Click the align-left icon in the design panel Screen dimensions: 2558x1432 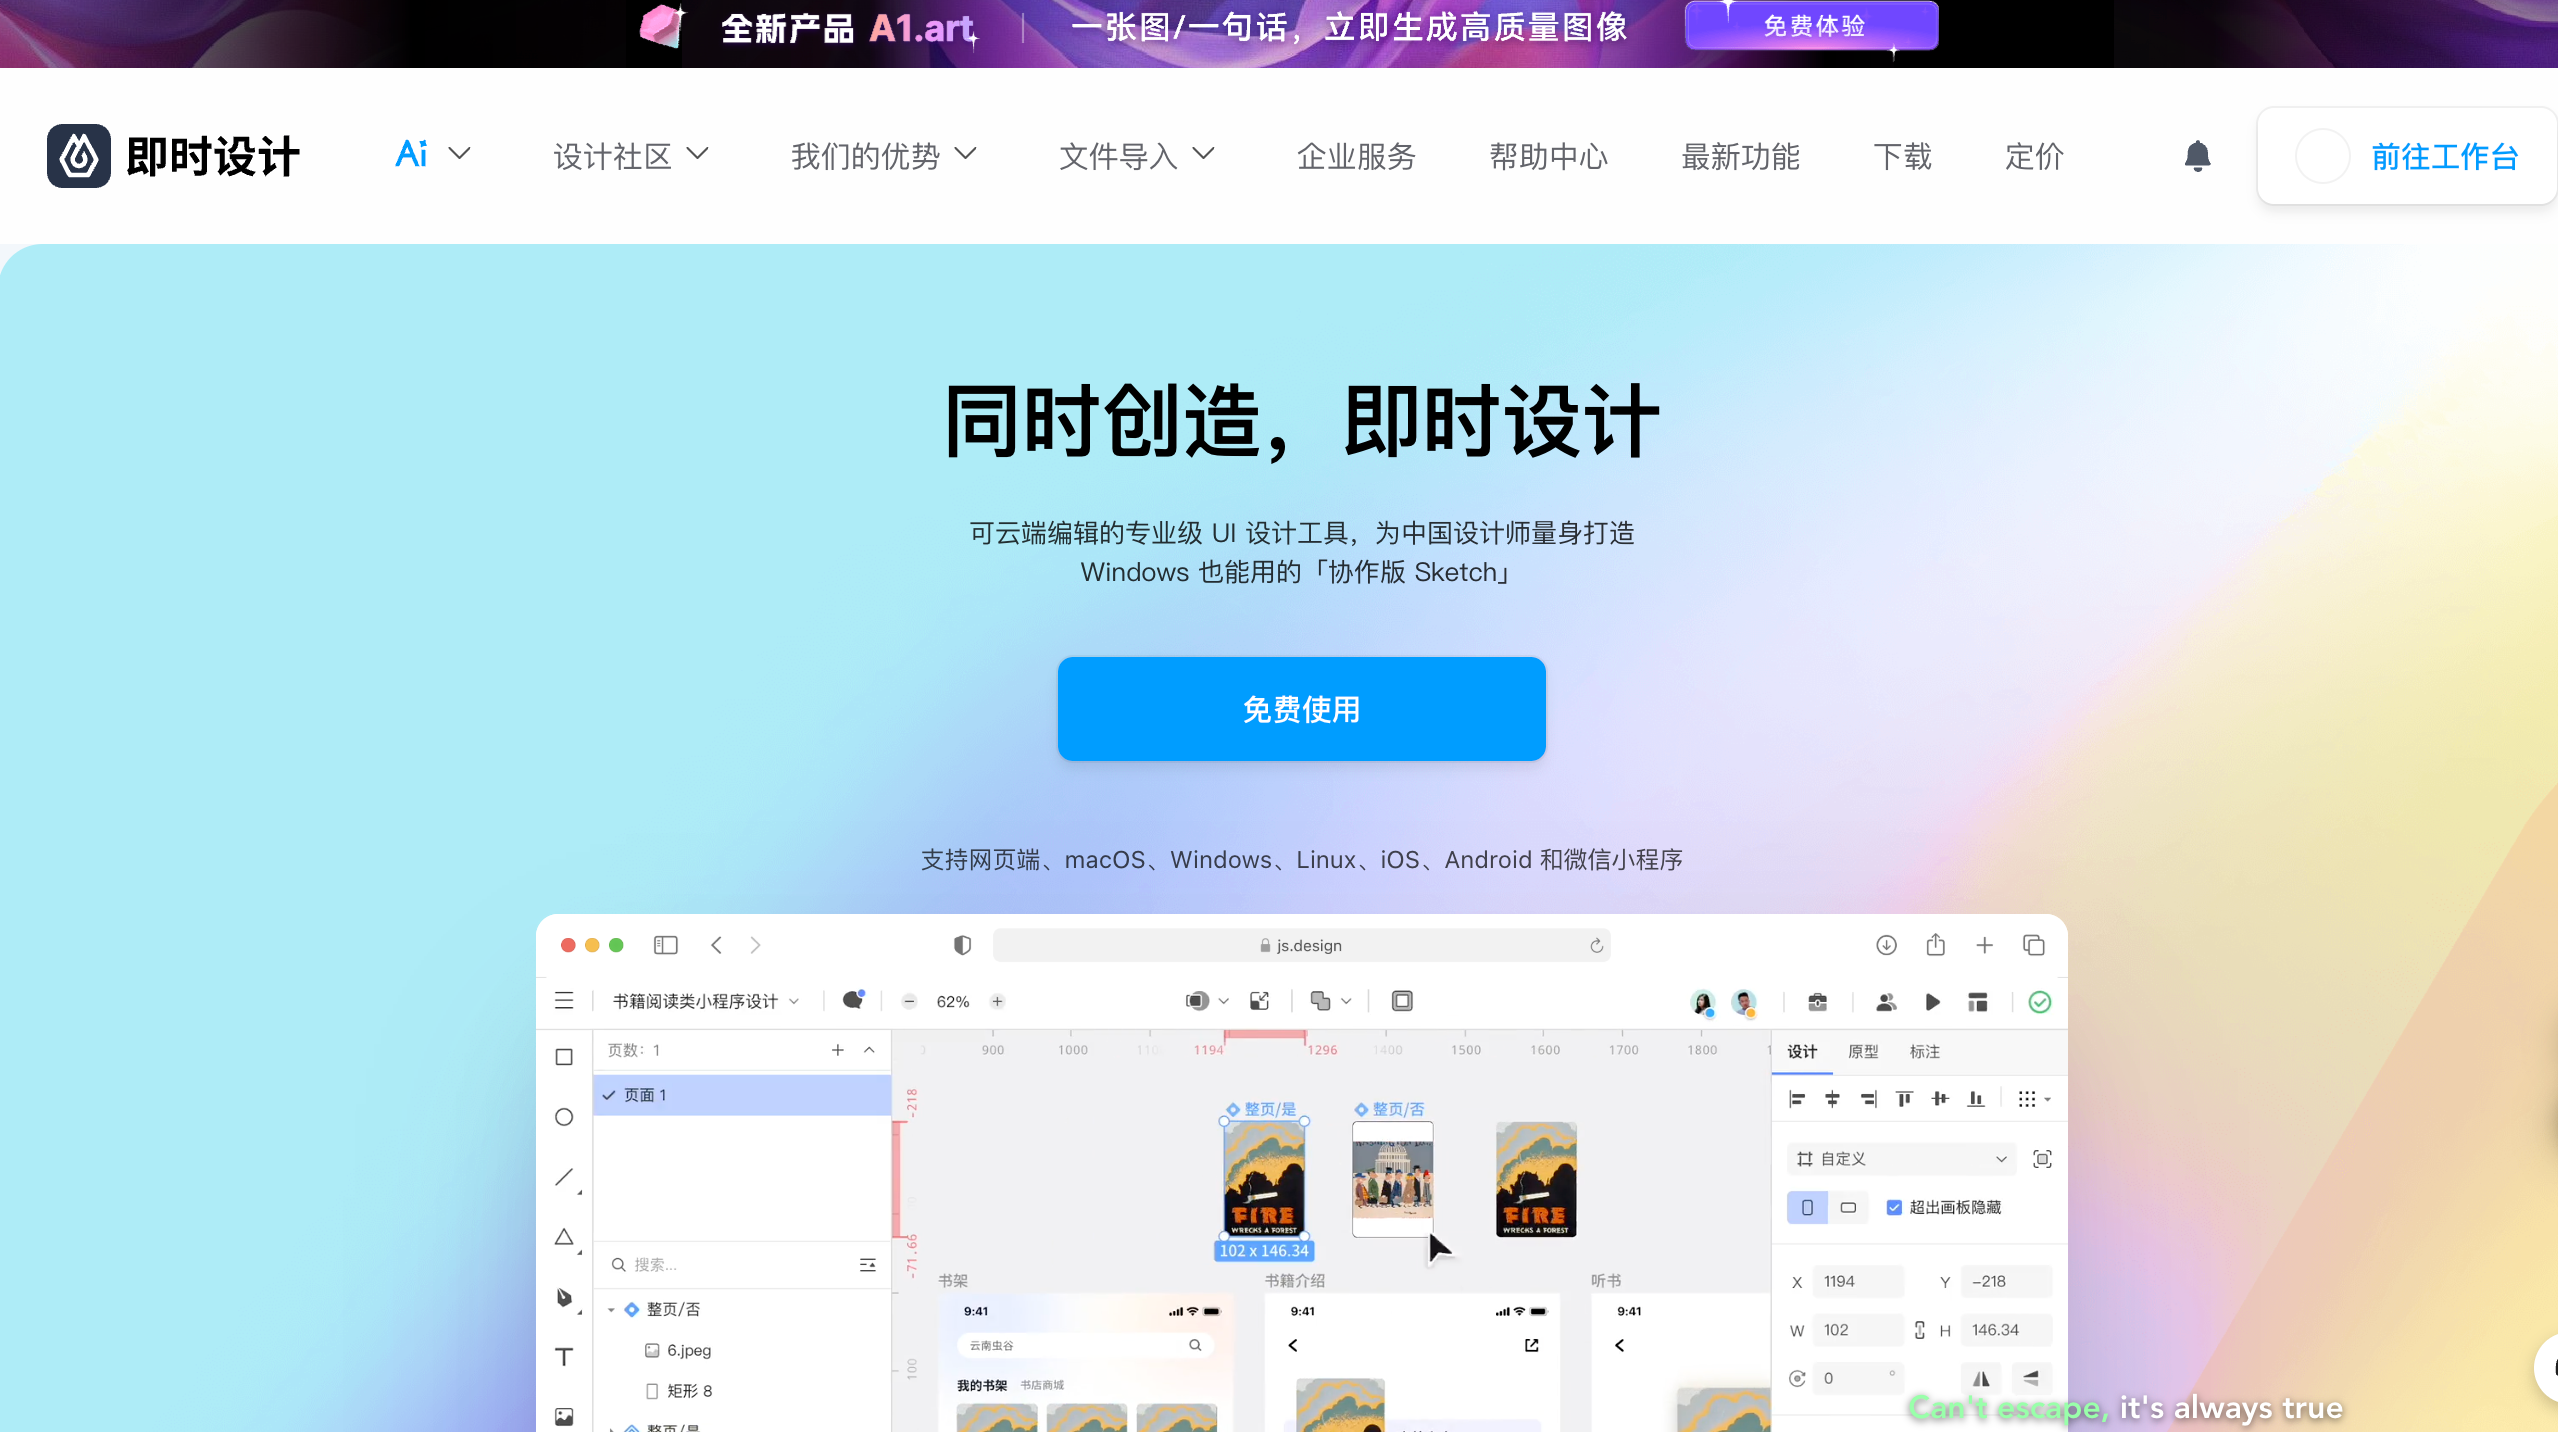point(1796,1098)
